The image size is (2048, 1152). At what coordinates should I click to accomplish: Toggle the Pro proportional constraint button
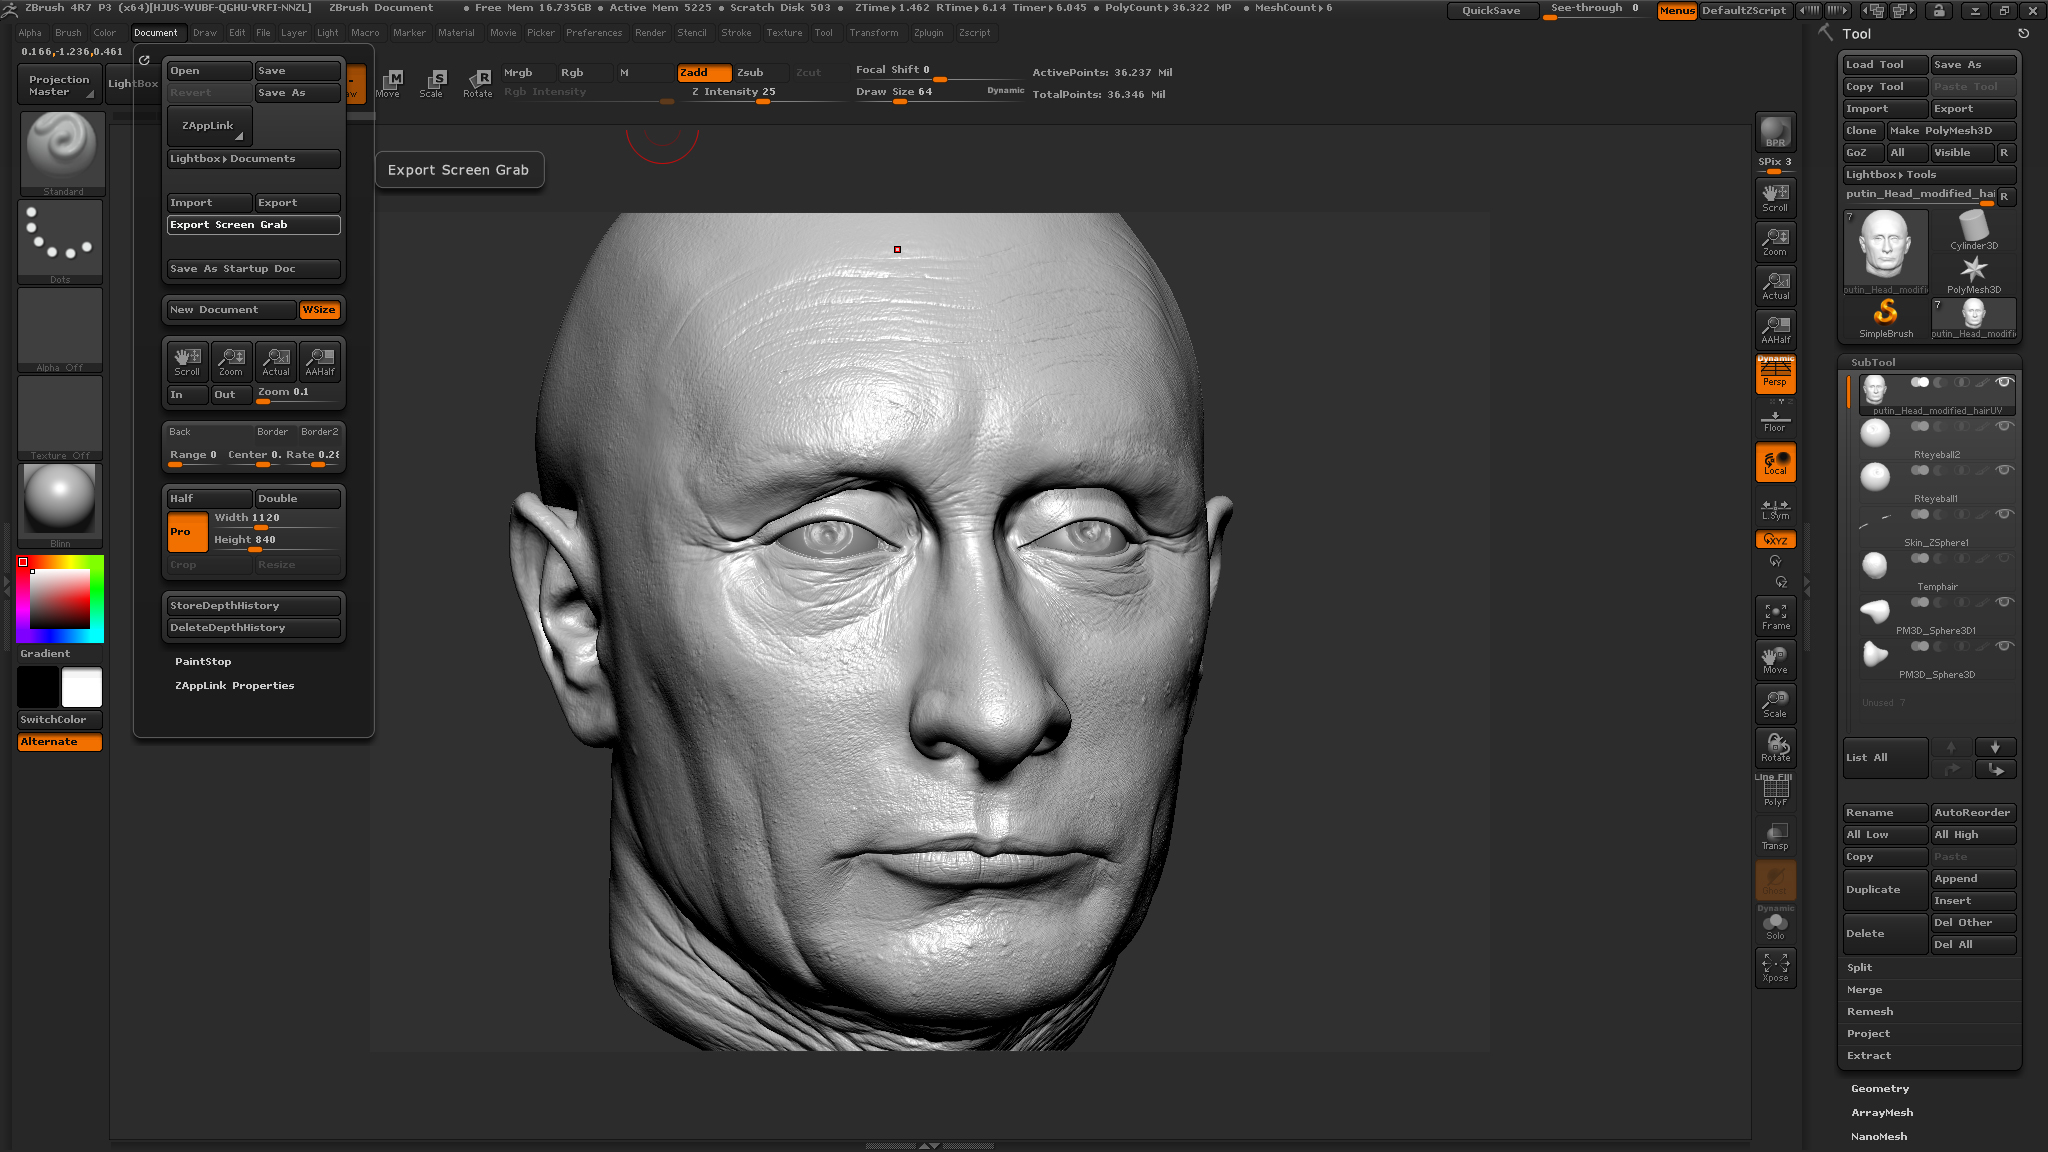click(187, 531)
